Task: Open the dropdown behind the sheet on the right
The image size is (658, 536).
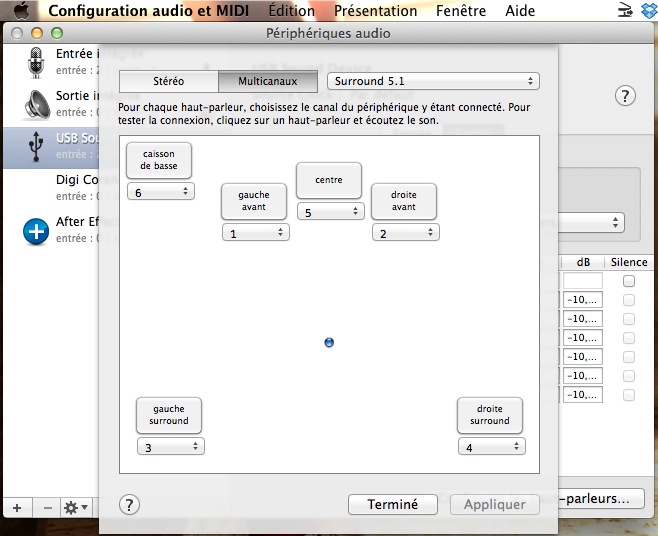Action: 591,222
